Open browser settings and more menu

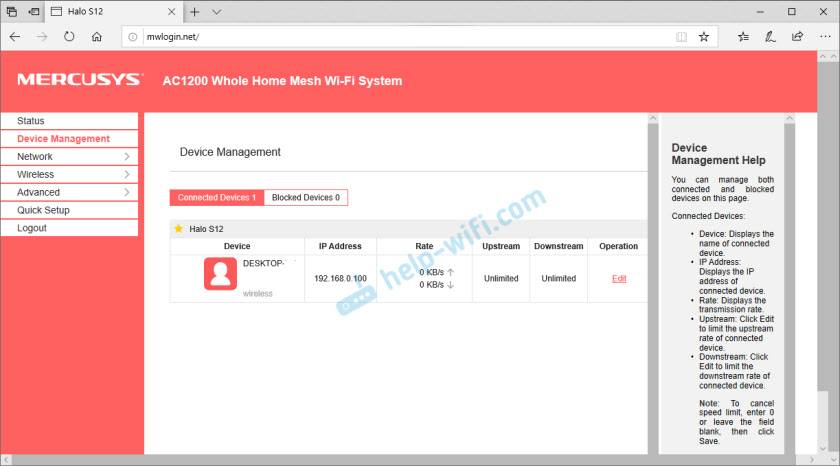pos(825,36)
